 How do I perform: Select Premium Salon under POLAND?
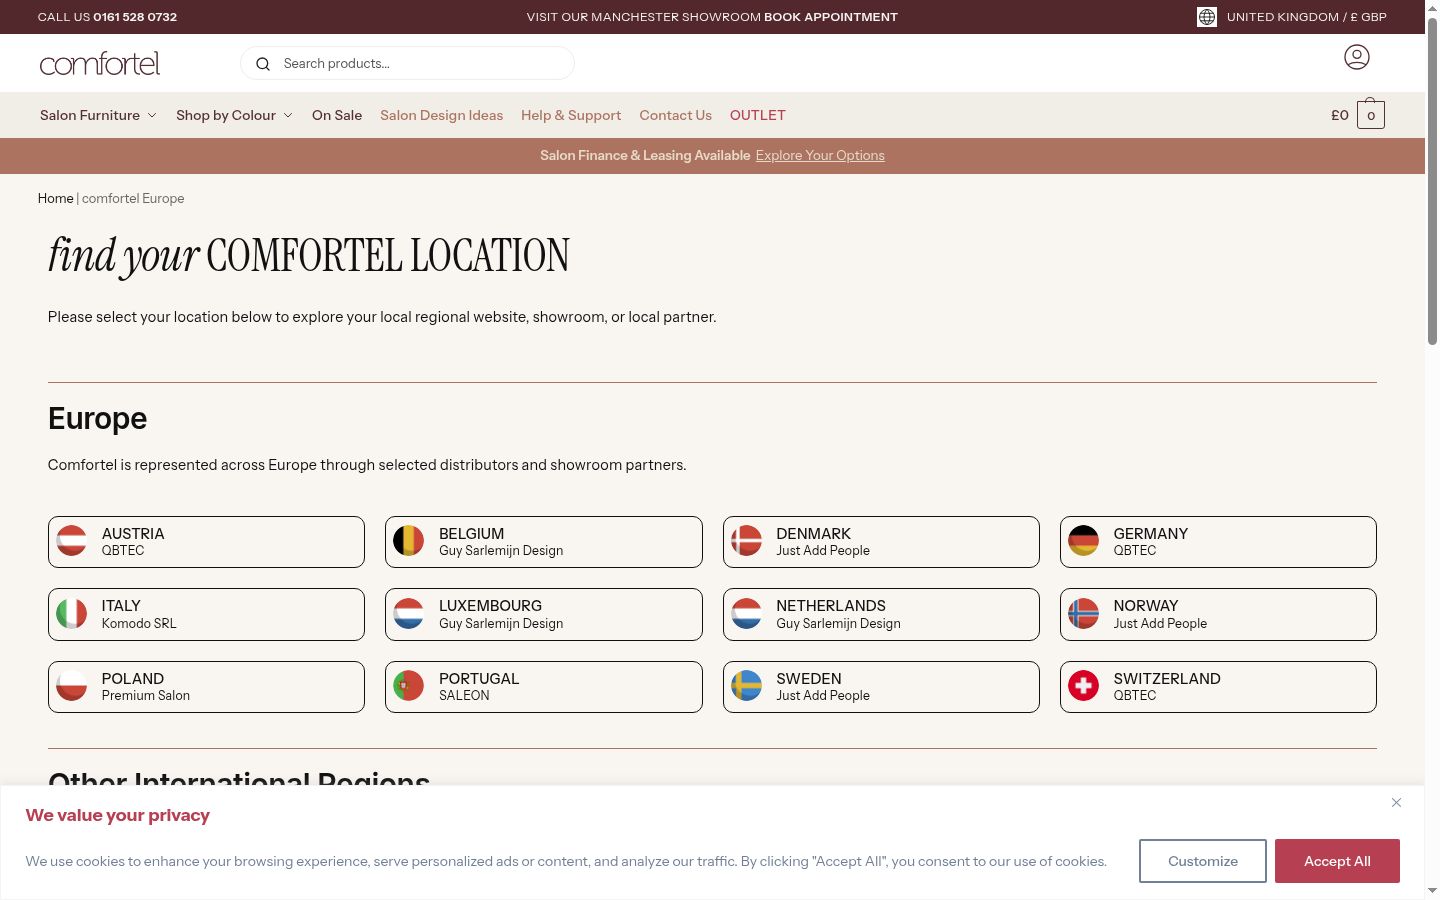pos(146,696)
